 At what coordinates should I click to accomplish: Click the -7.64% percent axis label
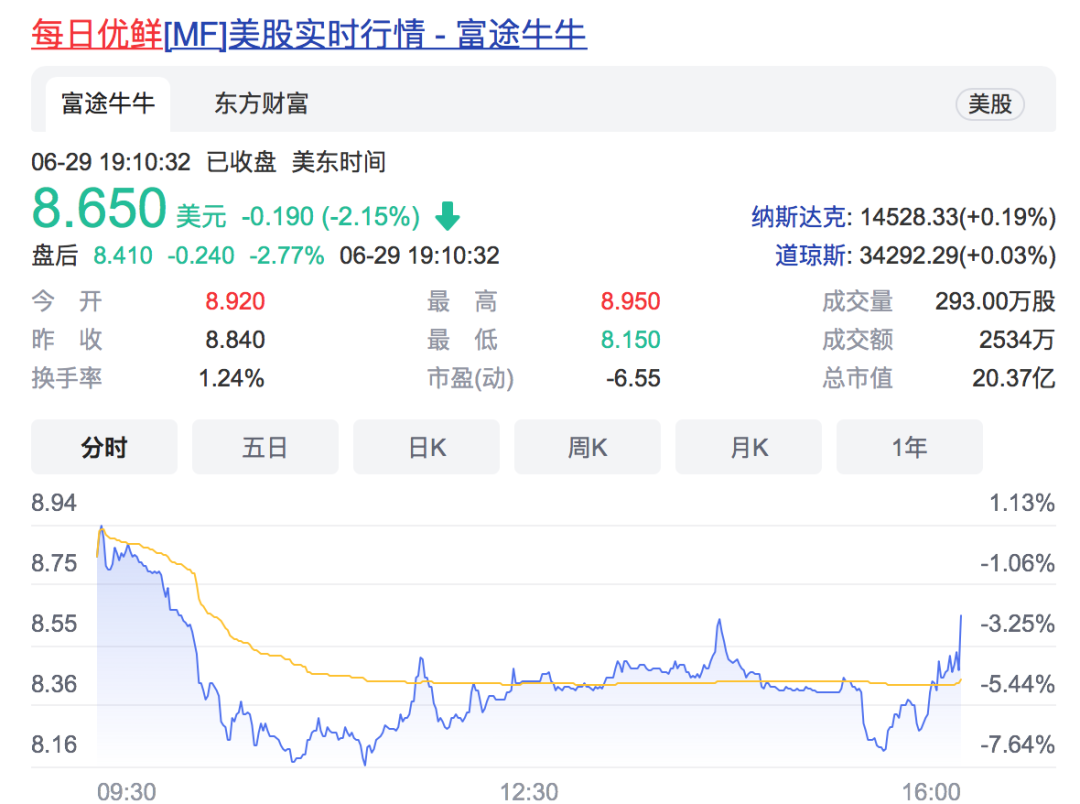[1017, 744]
